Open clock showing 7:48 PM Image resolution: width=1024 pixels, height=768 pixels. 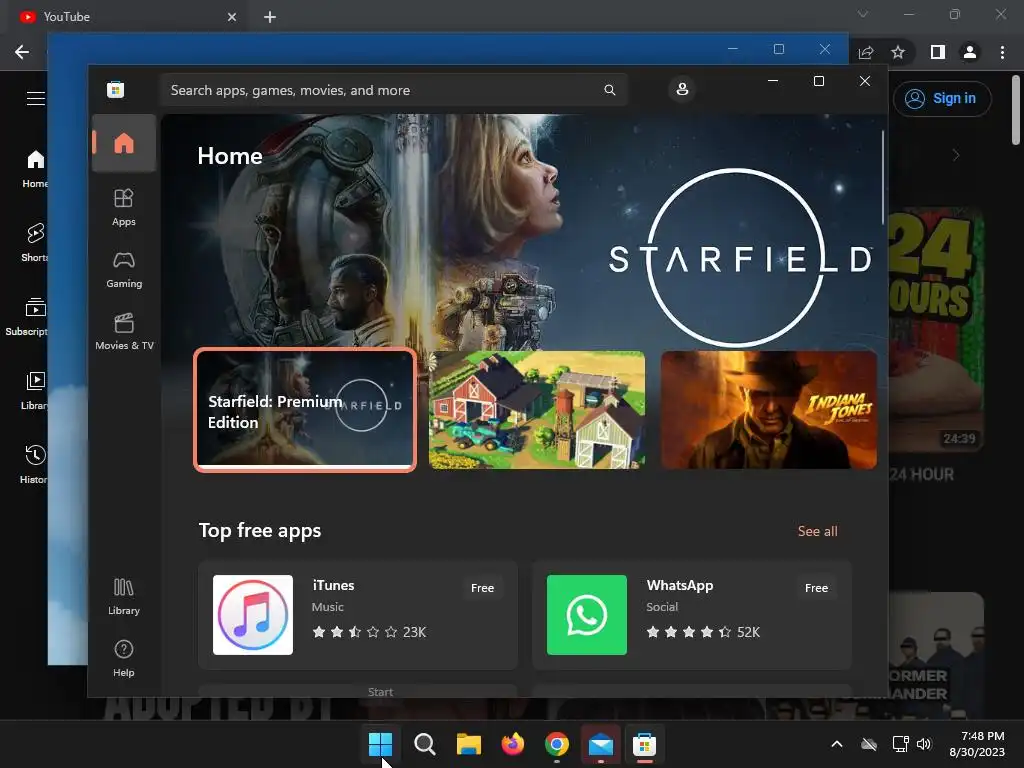pos(977,744)
